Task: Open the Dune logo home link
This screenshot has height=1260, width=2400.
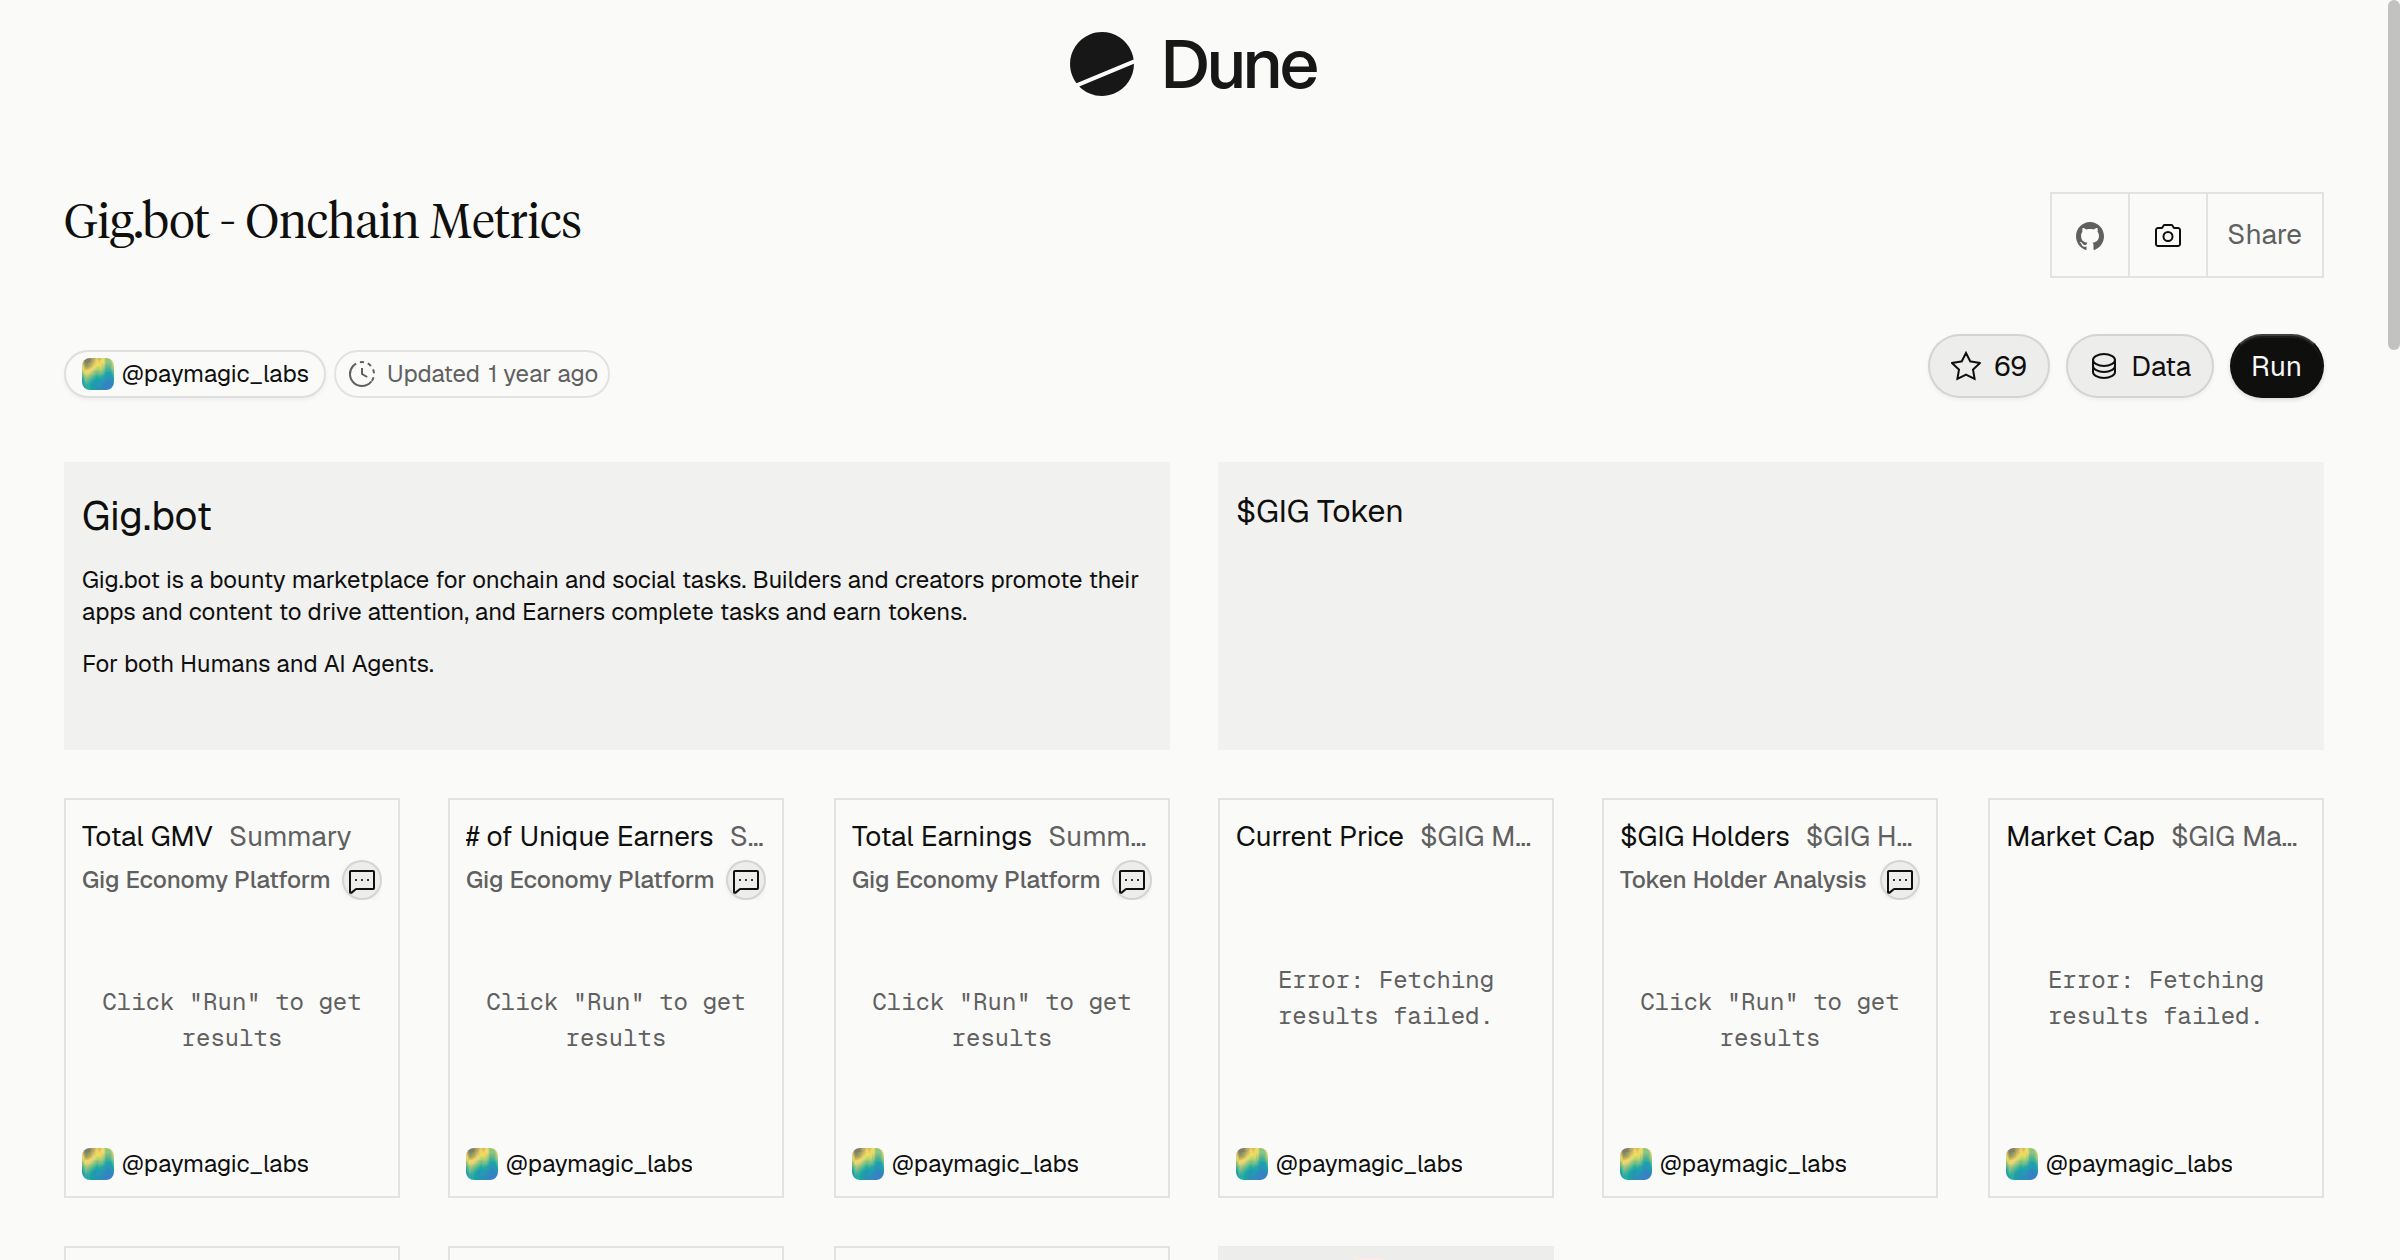Action: 1193,64
